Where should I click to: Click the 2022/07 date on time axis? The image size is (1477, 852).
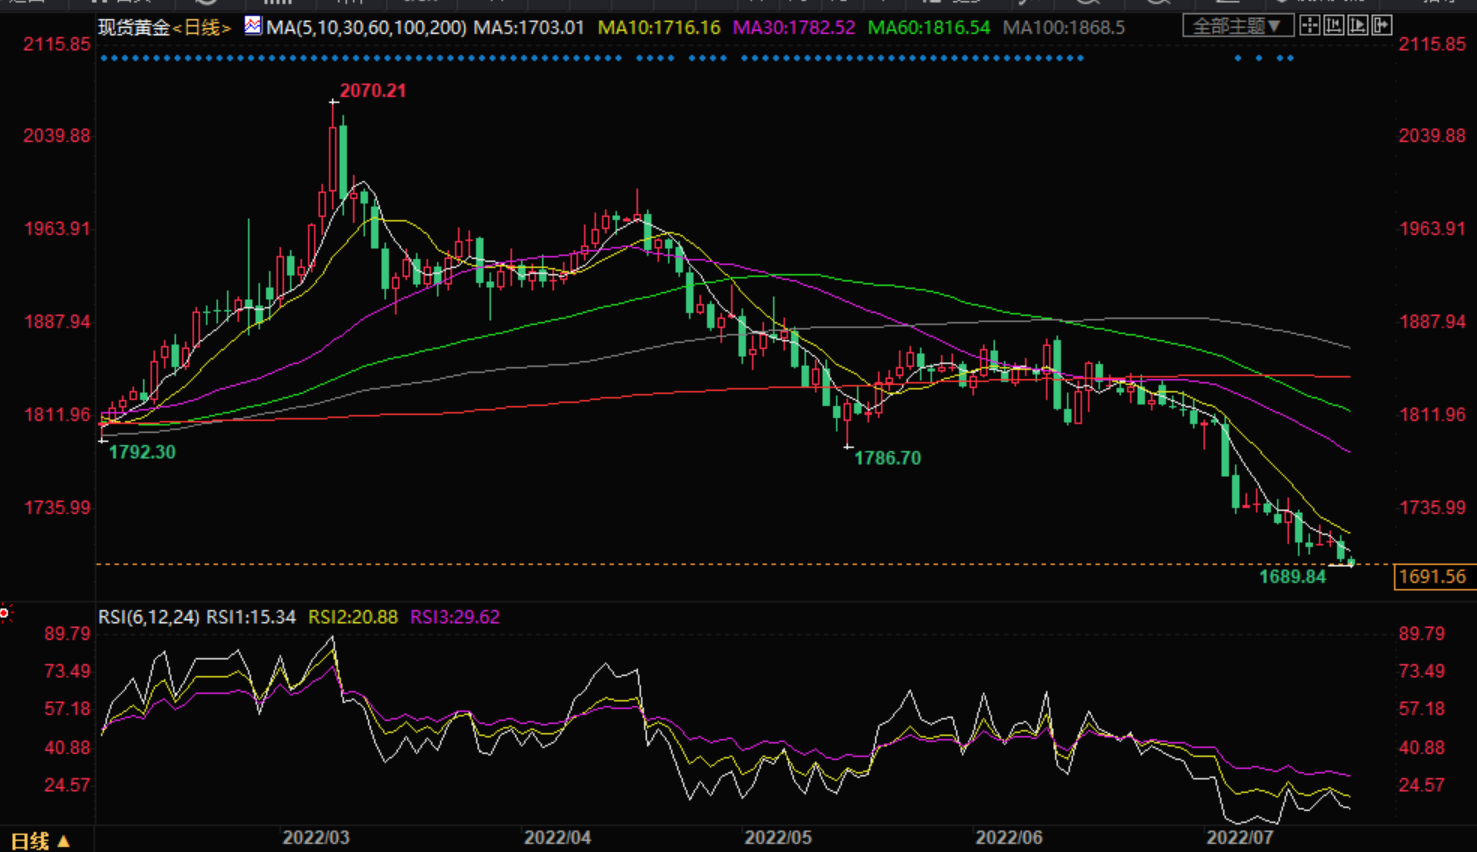tap(1239, 837)
